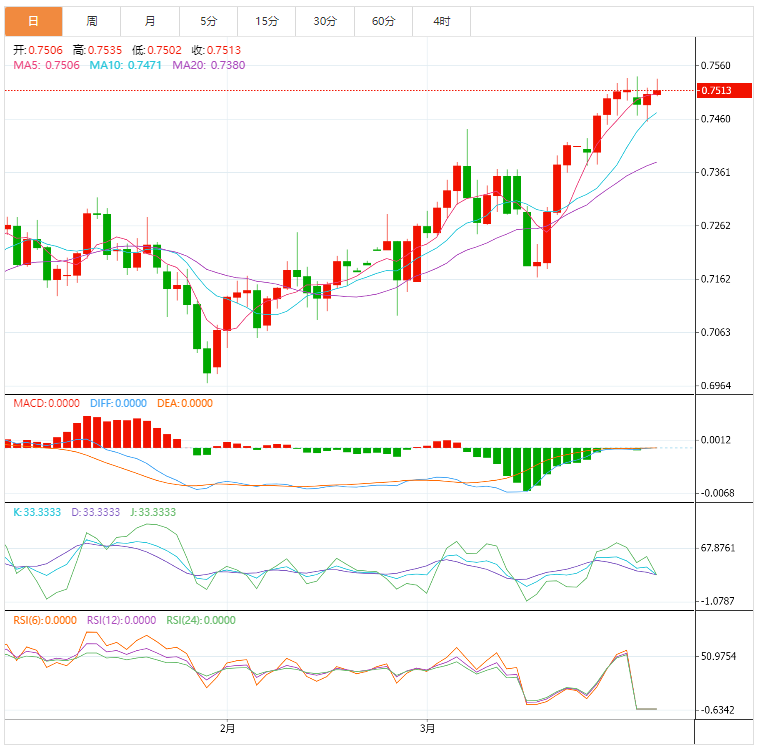Click the MACD: 0.0000 indicator label
766x754 pixels.
coord(46,404)
